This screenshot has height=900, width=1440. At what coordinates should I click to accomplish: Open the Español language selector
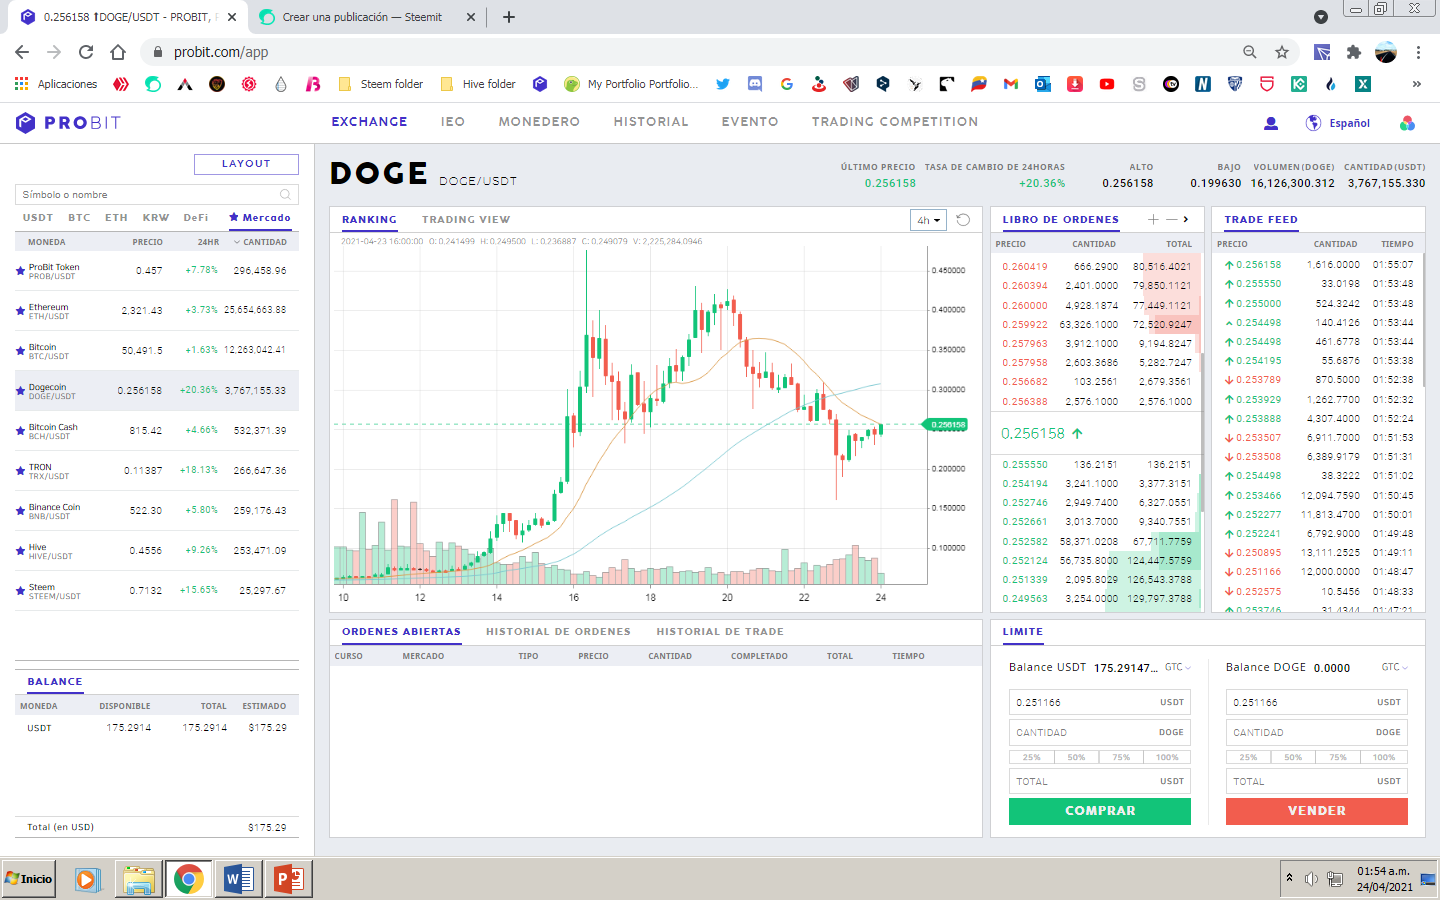click(1349, 123)
